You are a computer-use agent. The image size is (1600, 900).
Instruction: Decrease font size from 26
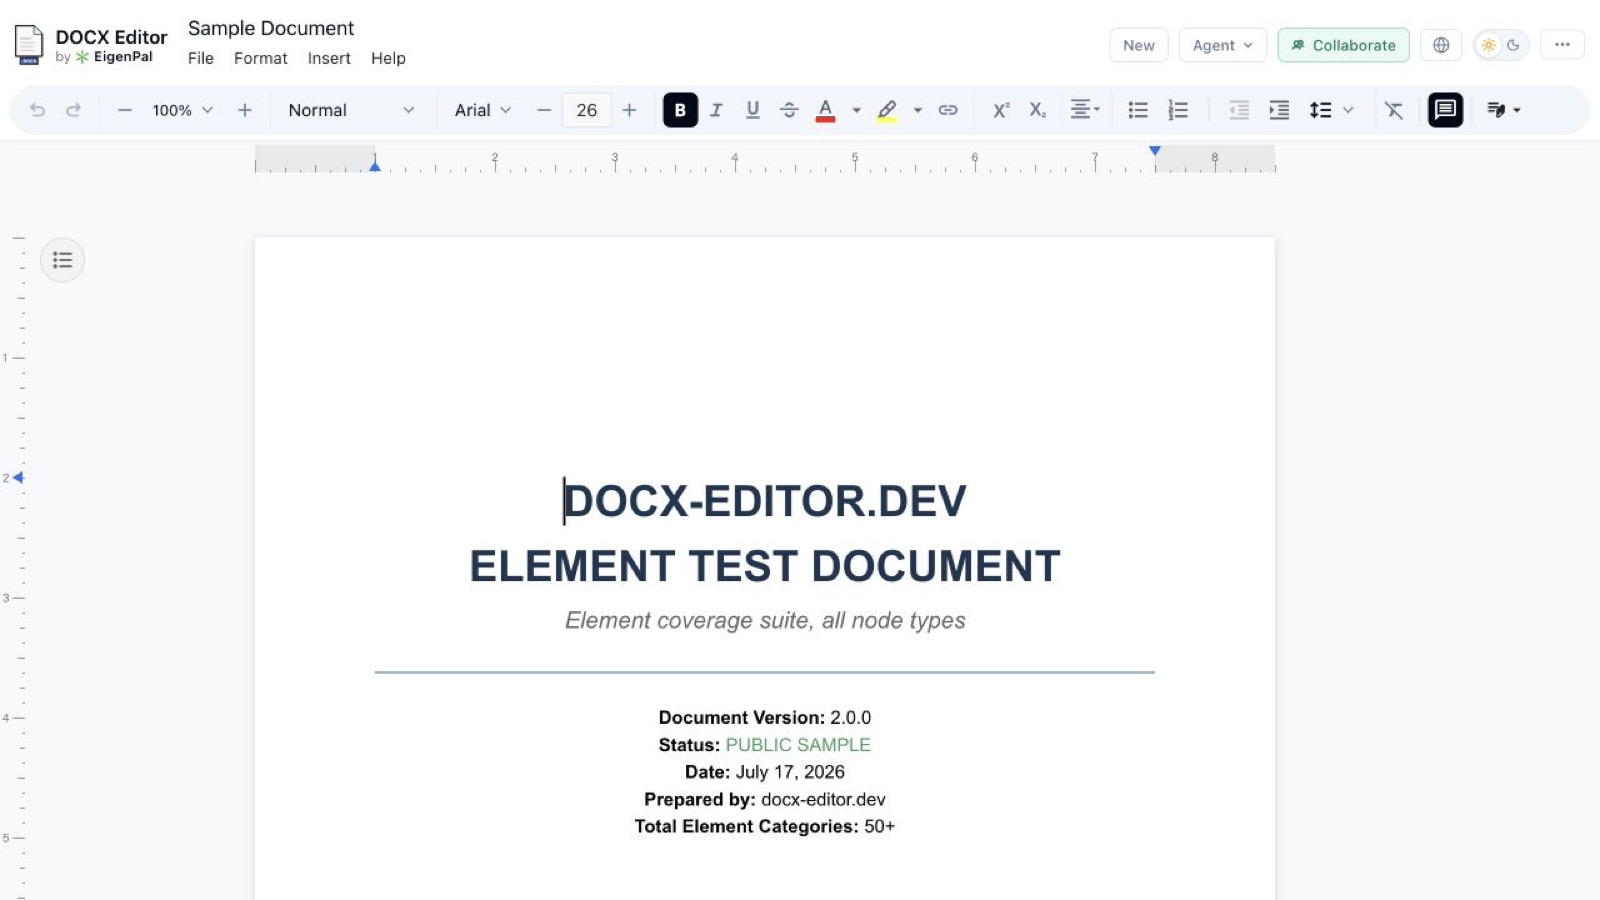click(544, 110)
